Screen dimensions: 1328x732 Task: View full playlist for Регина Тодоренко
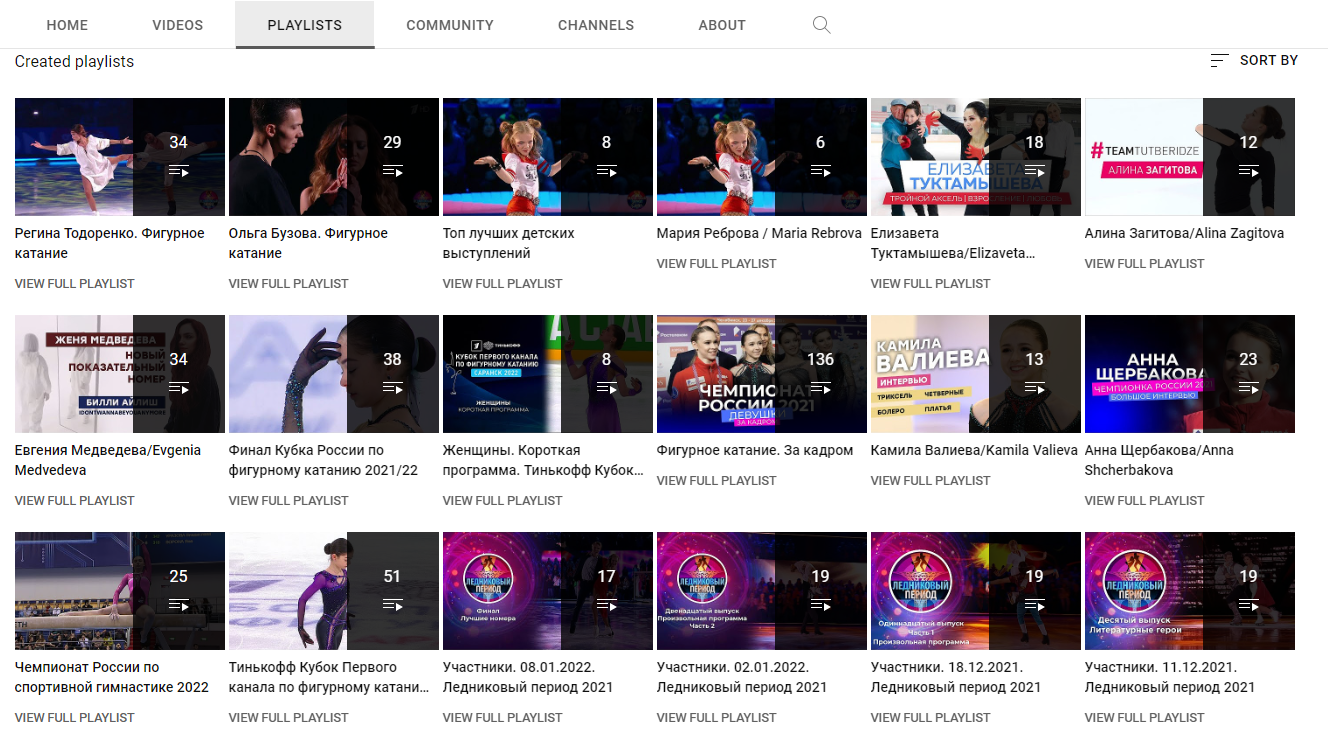click(x=74, y=284)
